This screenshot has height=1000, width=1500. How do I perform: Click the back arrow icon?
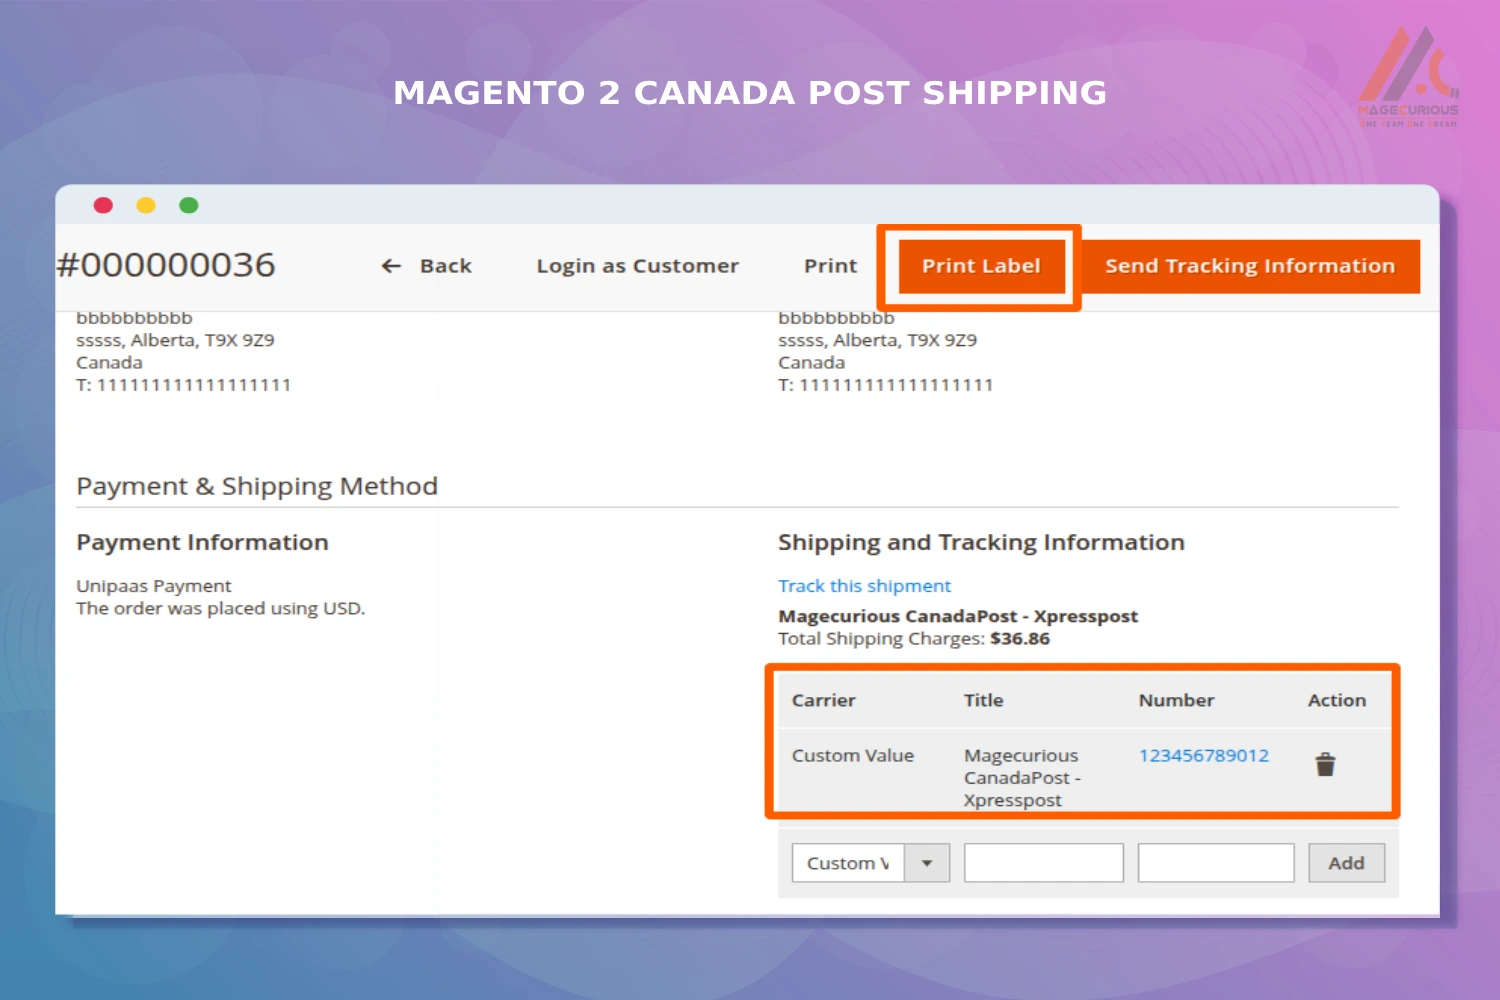point(391,266)
